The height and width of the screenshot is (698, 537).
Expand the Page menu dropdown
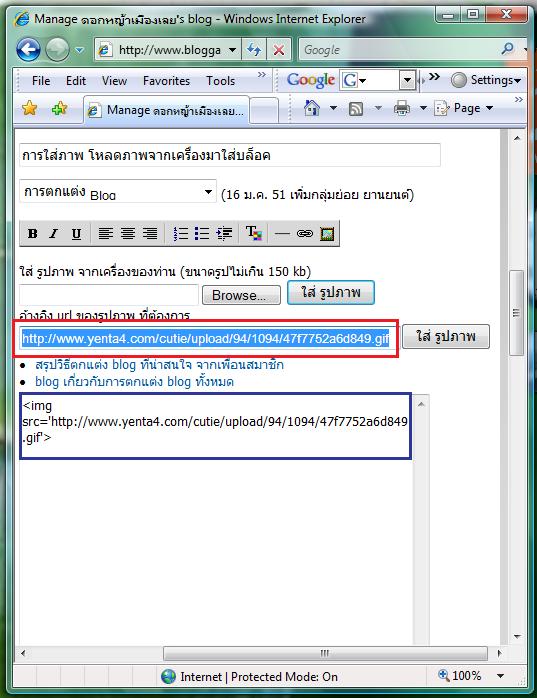[x=490, y=108]
